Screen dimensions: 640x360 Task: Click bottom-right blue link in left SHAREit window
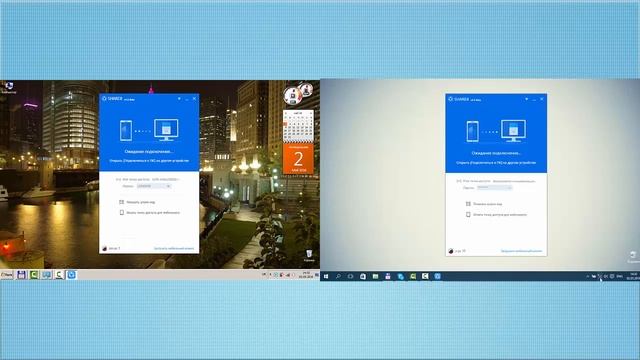[x=173, y=249]
